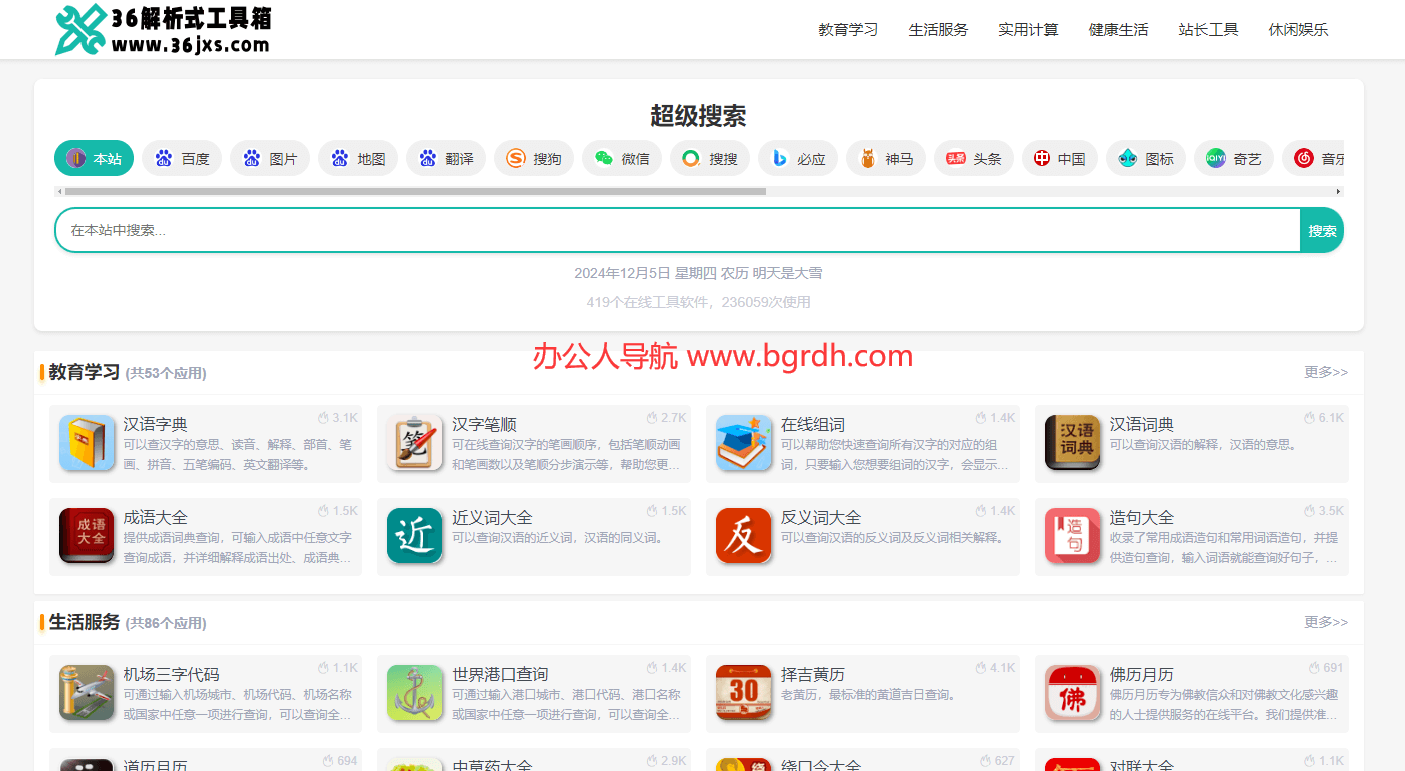Open the 近义词大全 green 近 icon
Viewport: 1405px width, 771px height.
pyautogui.click(x=415, y=536)
